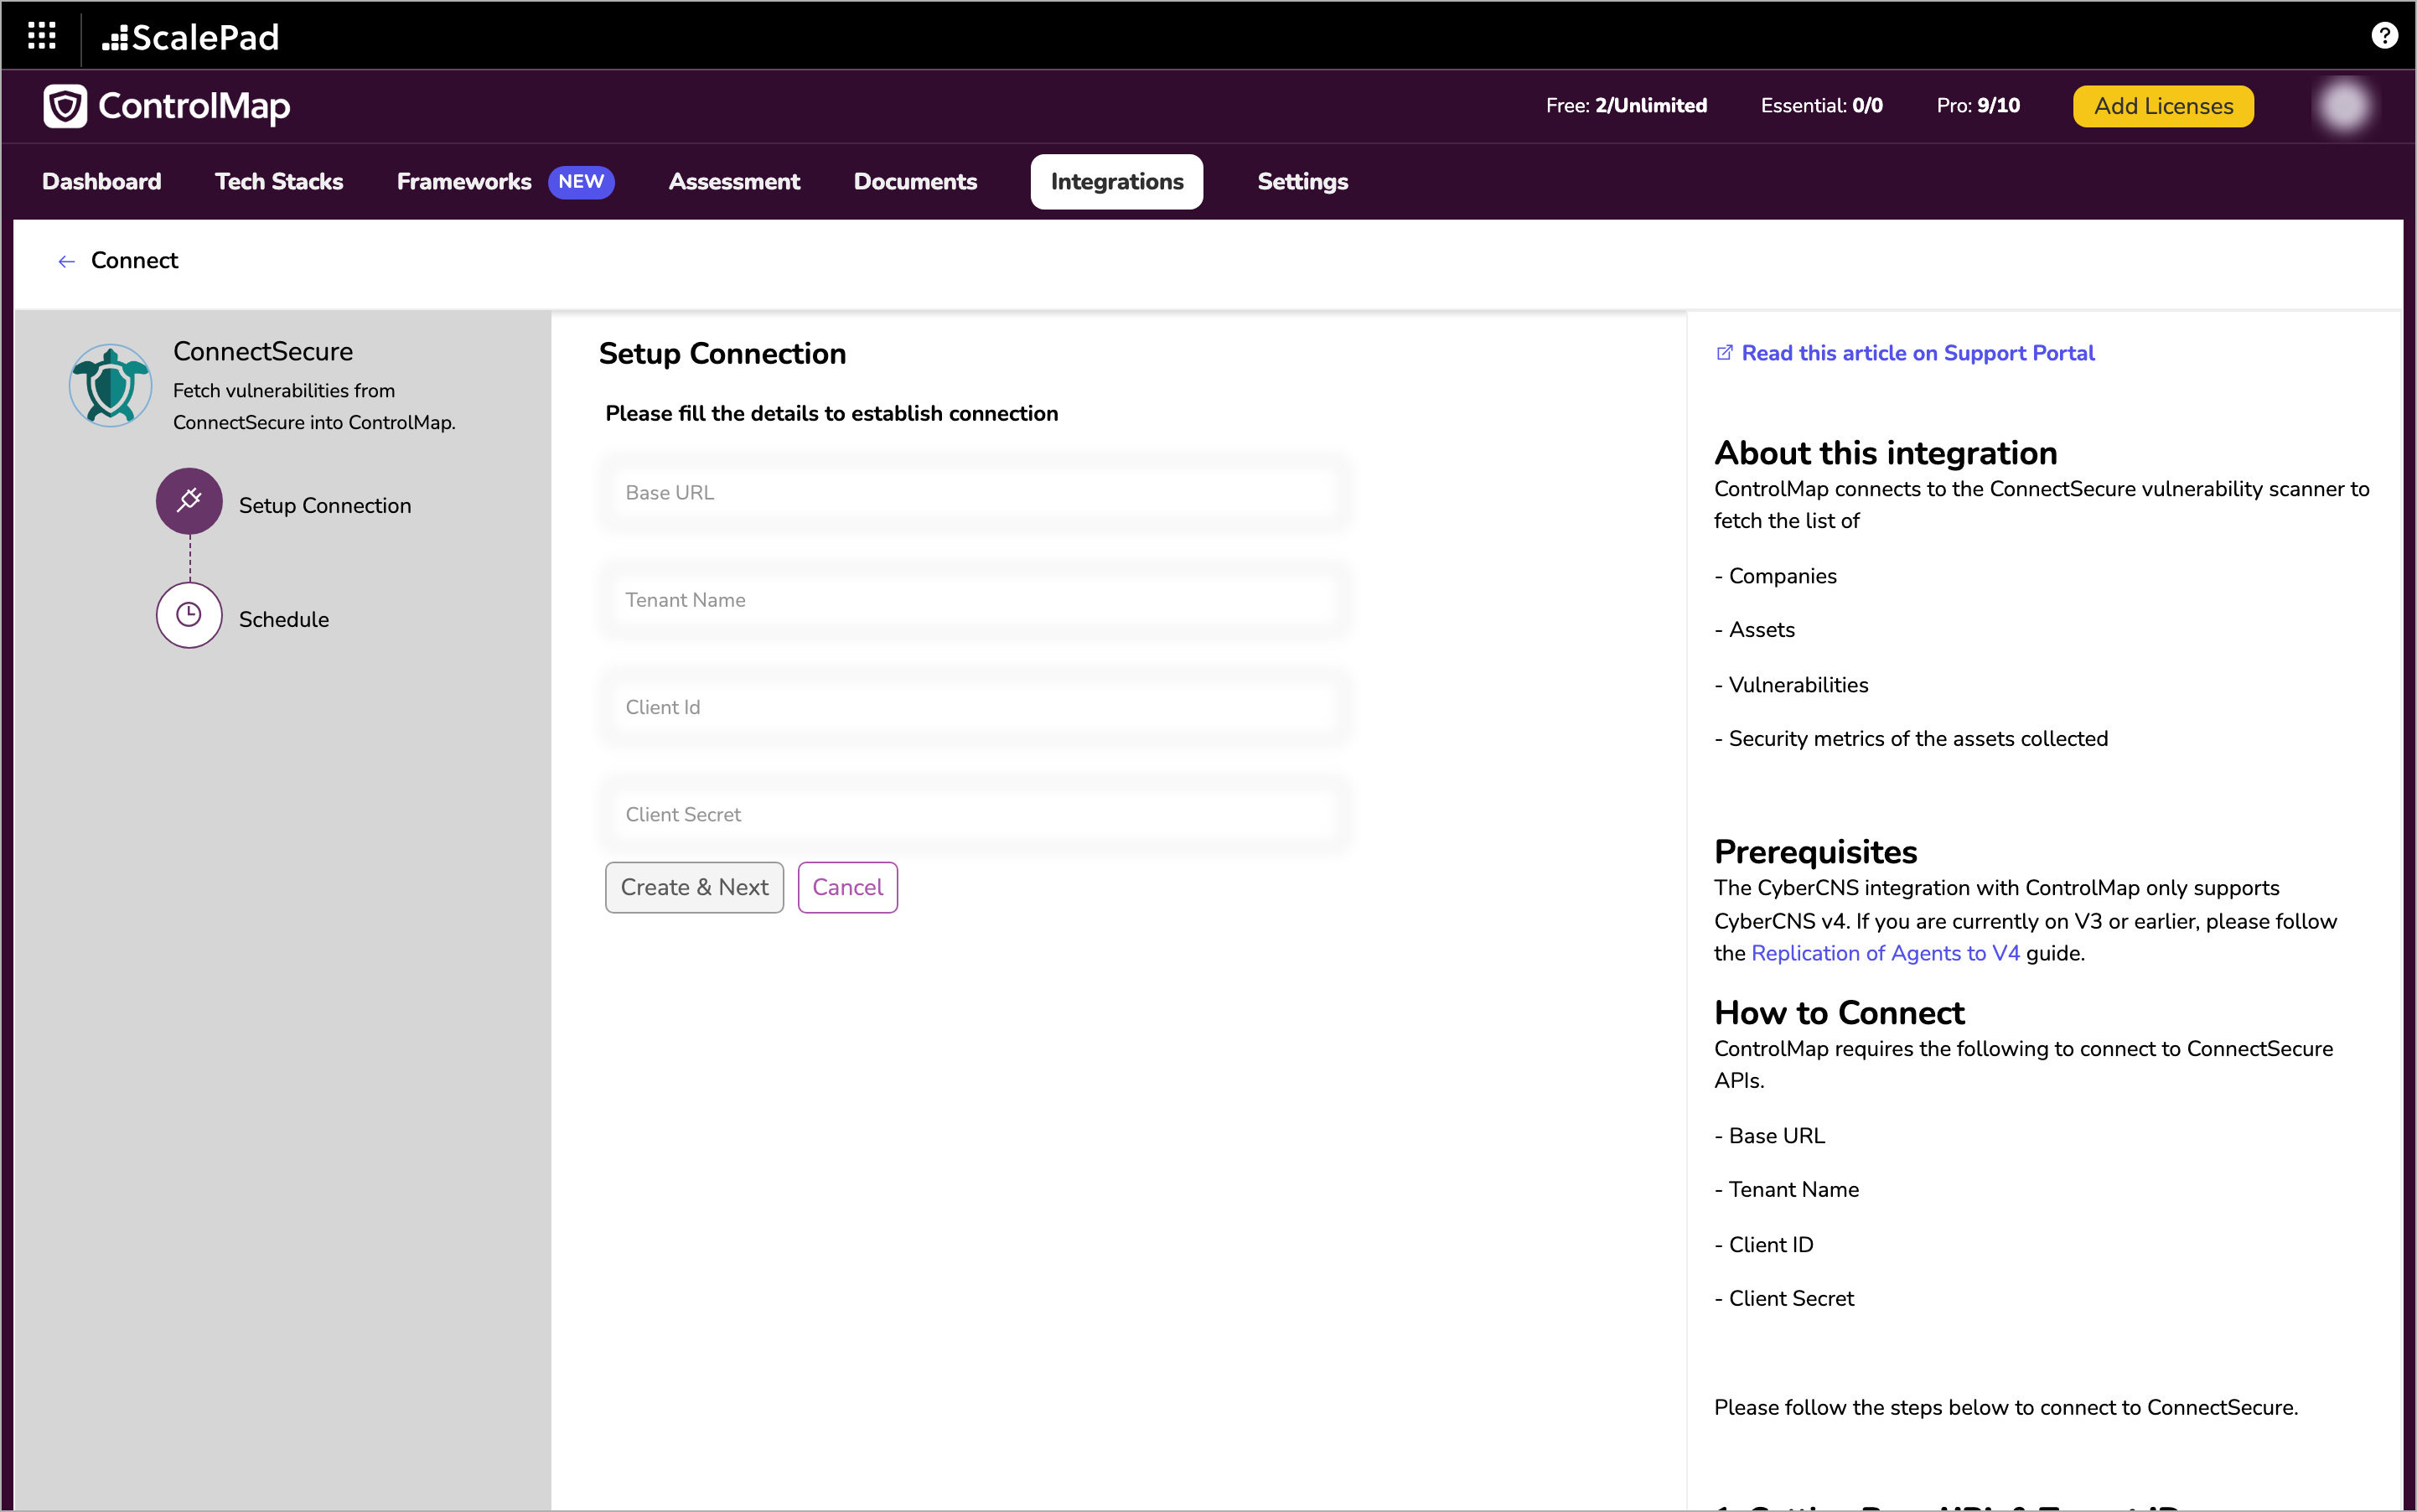Screen dimensions: 2417x1512
Task: Click the Connect breadcrumb text
Action: tap(134, 261)
